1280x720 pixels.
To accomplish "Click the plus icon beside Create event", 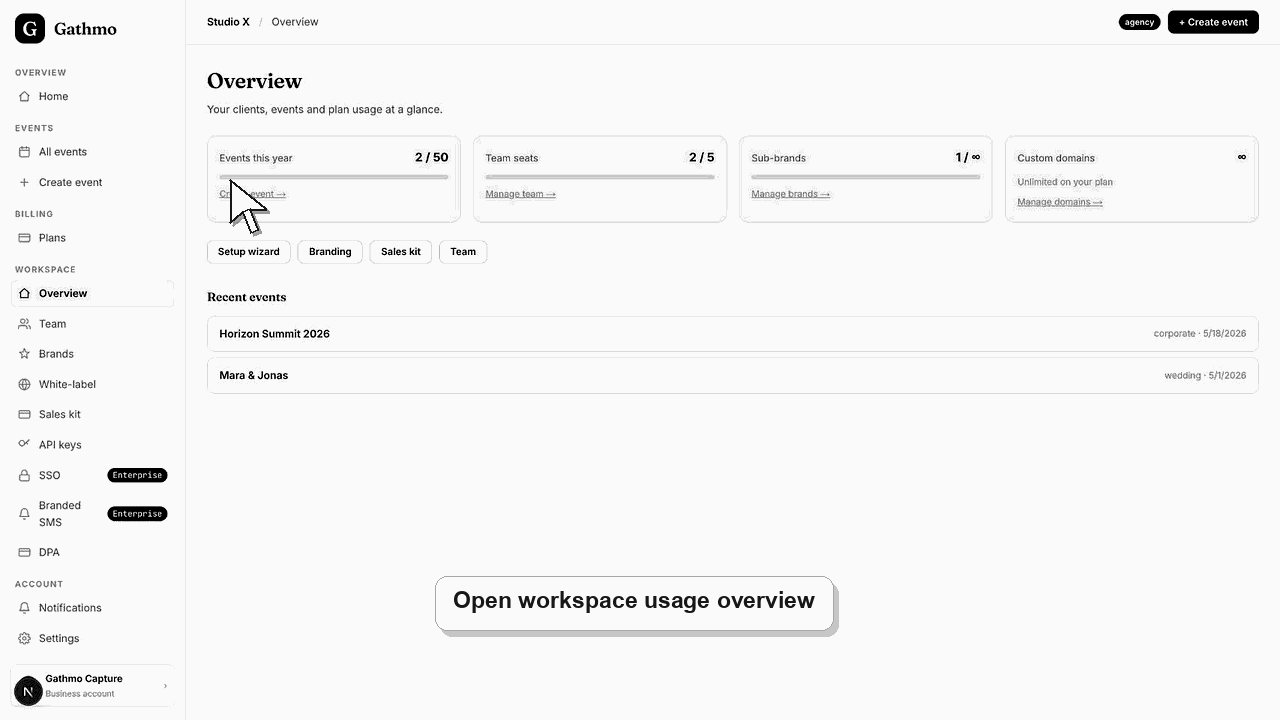I will (24, 183).
